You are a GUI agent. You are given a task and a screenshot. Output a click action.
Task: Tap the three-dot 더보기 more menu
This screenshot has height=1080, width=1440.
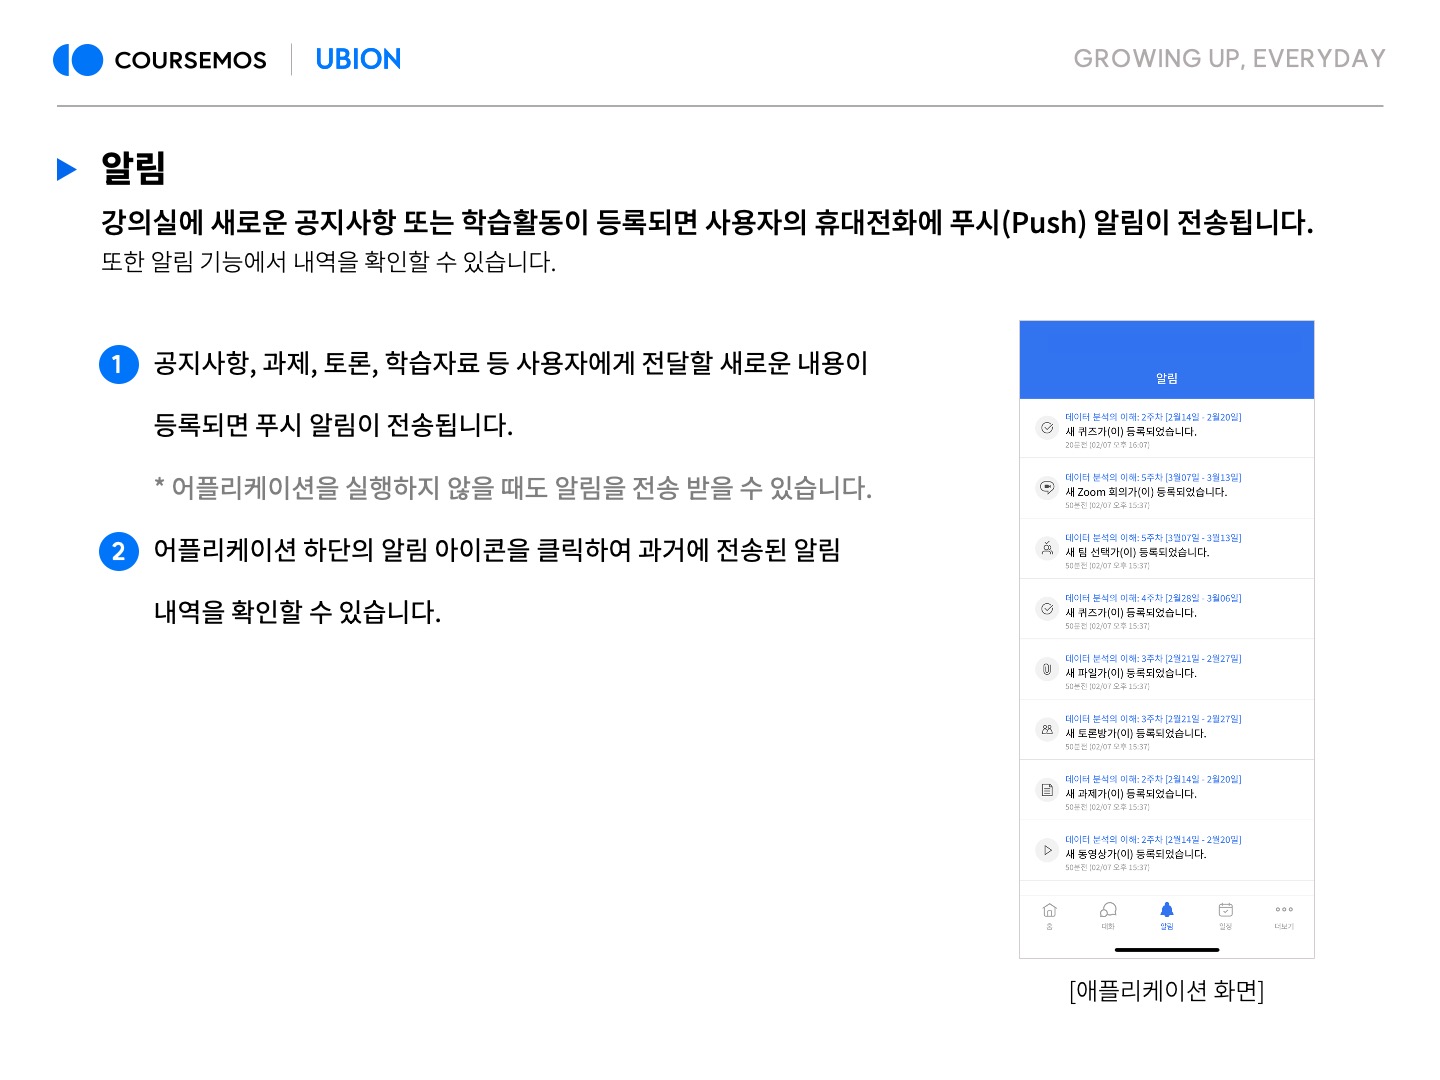pyautogui.click(x=1284, y=913)
